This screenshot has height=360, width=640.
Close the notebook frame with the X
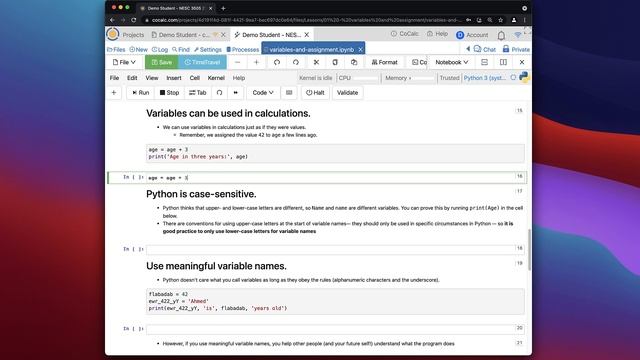pyautogui.click(x=522, y=62)
